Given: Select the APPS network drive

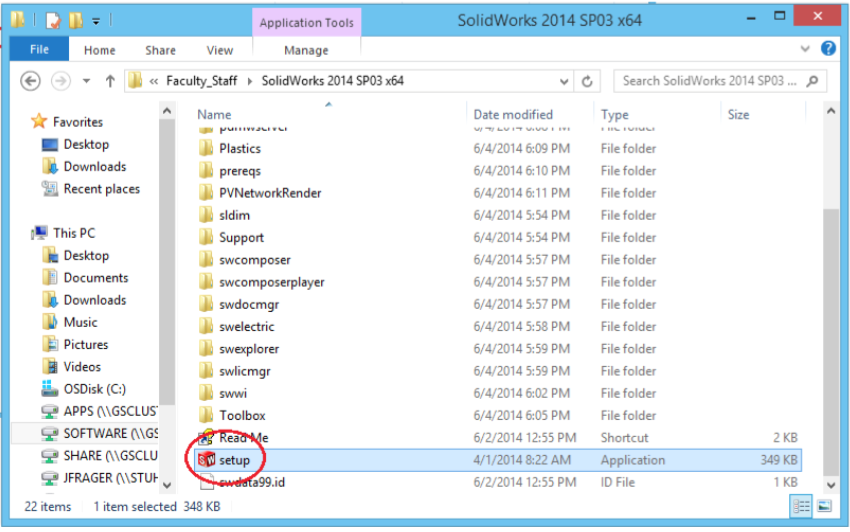Looking at the screenshot, I should click(111, 411).
